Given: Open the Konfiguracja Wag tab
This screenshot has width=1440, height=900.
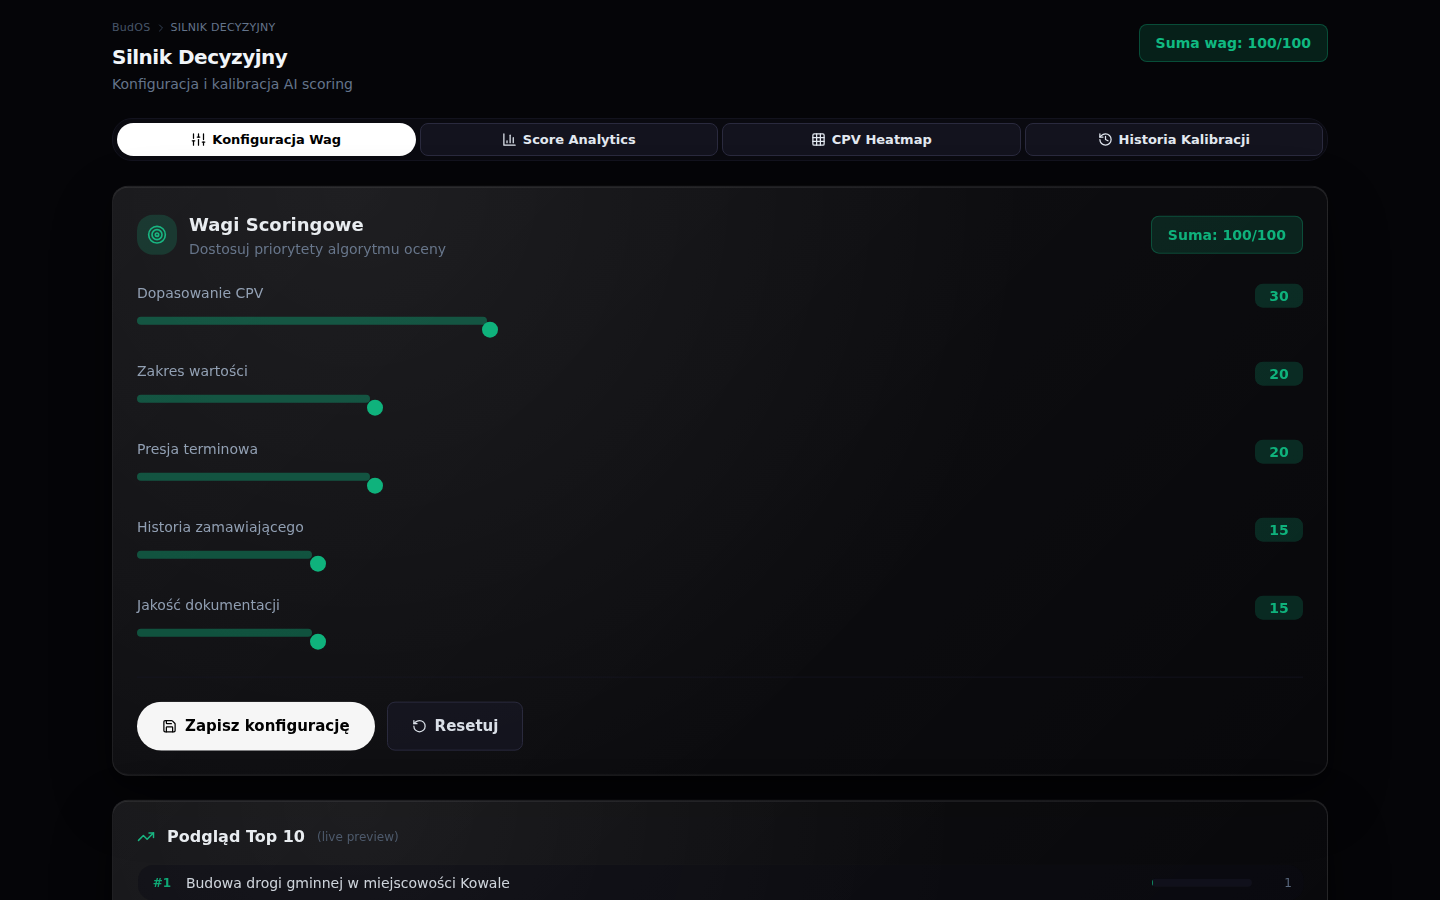Looking at the screenshot, I should point(266,140).
